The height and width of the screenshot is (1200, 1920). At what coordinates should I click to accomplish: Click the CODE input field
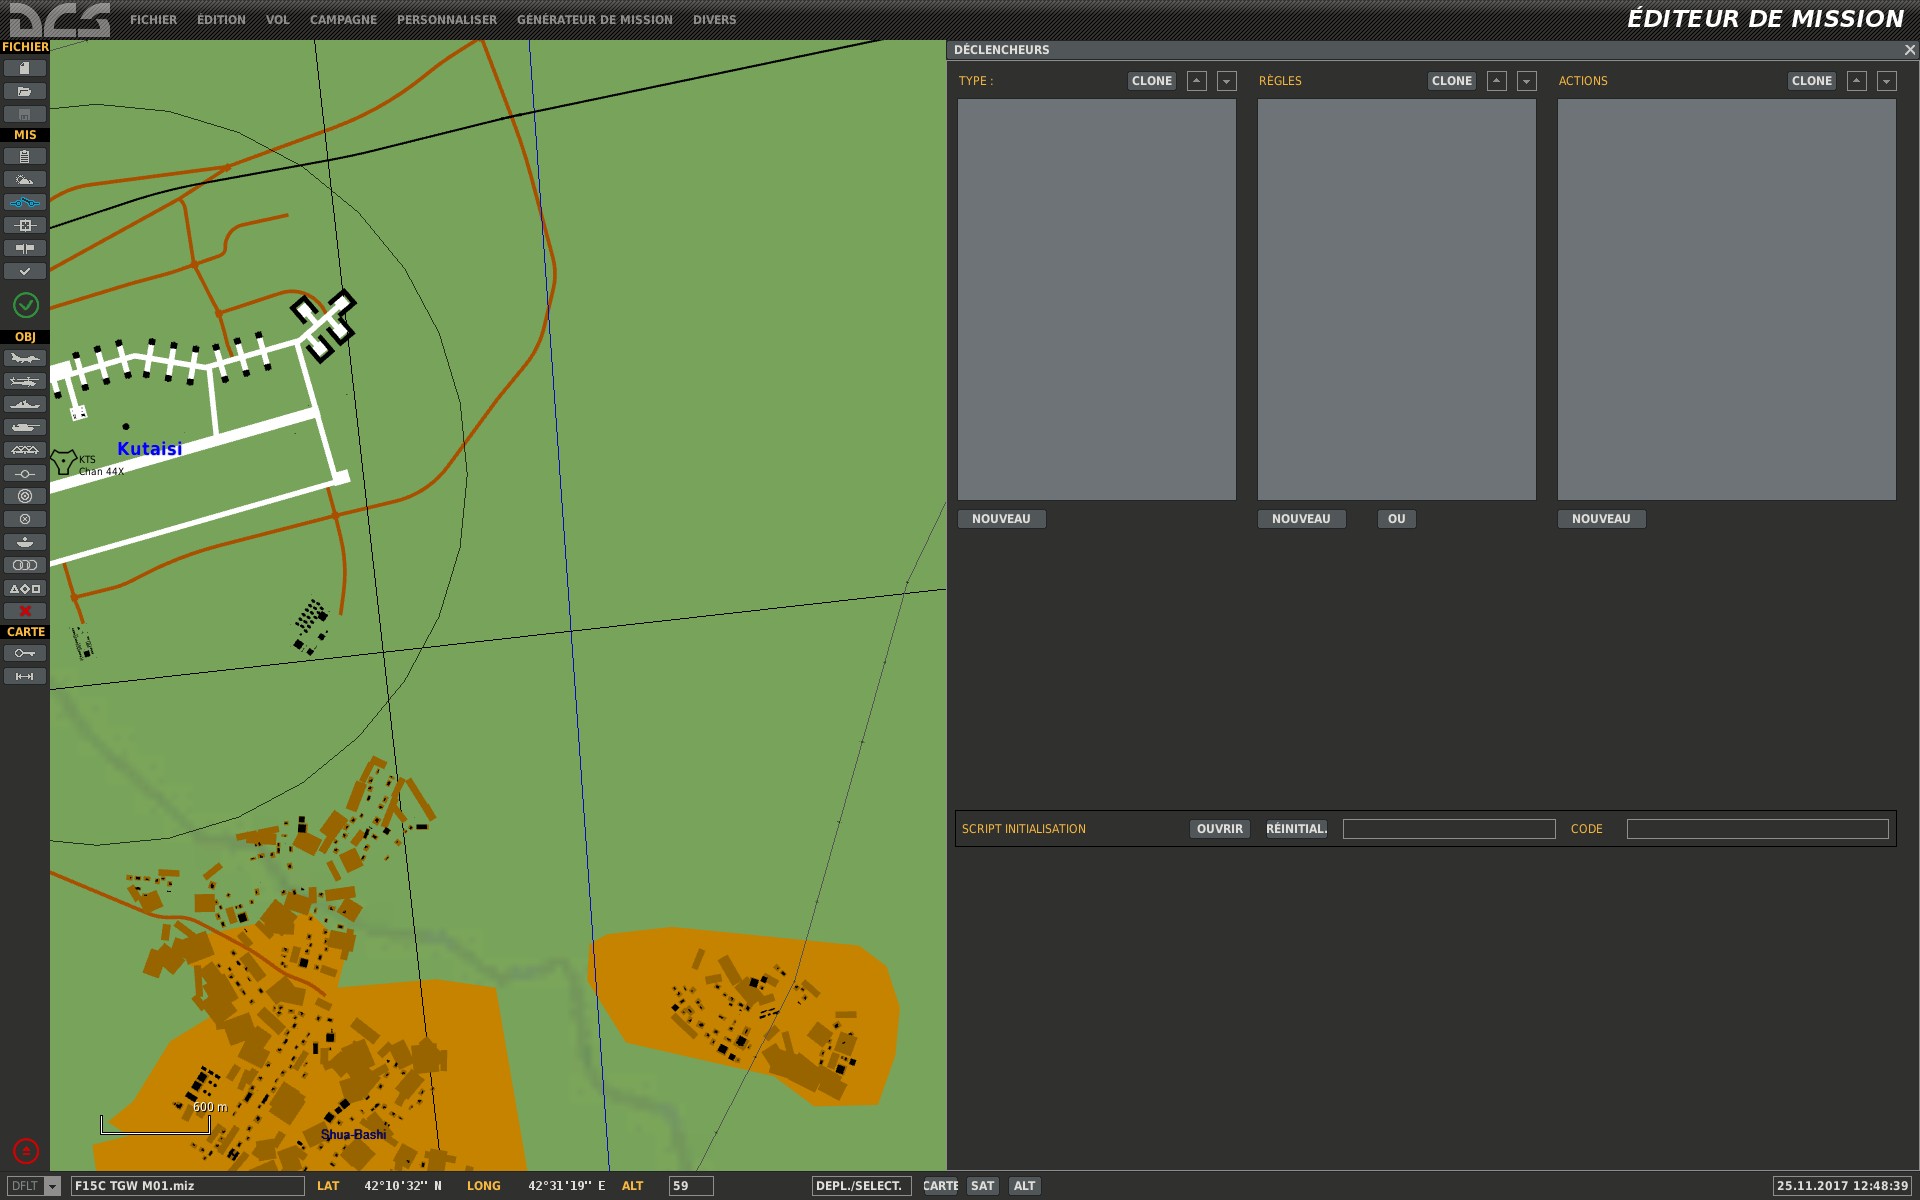(x=1758, y=829)
